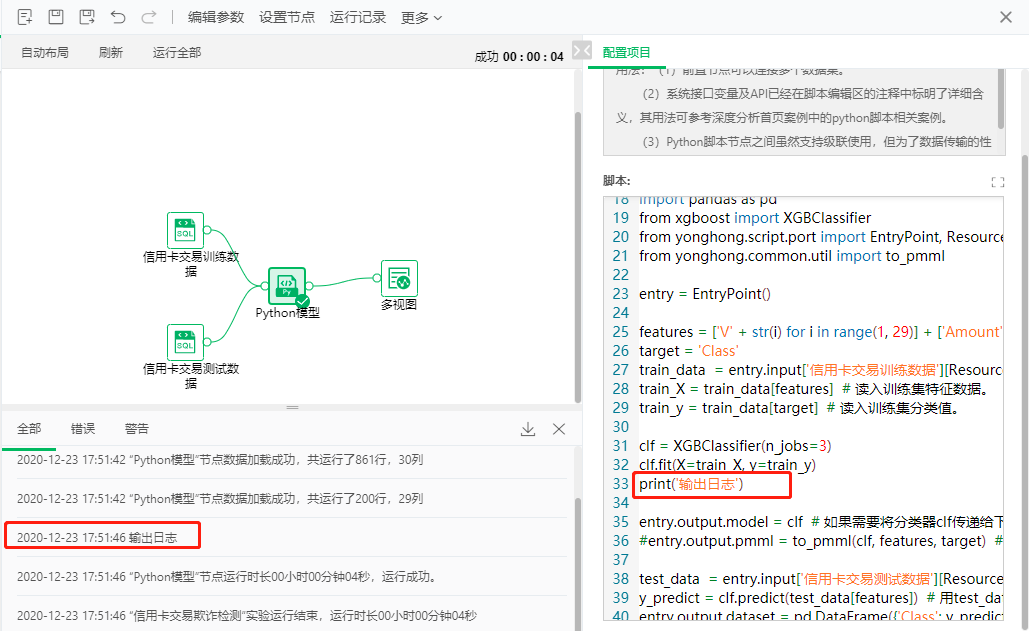1029x631 pixels.
Task: Click output port of 训练数据 node
Action: pyautogui.click(x=207, y=230)
